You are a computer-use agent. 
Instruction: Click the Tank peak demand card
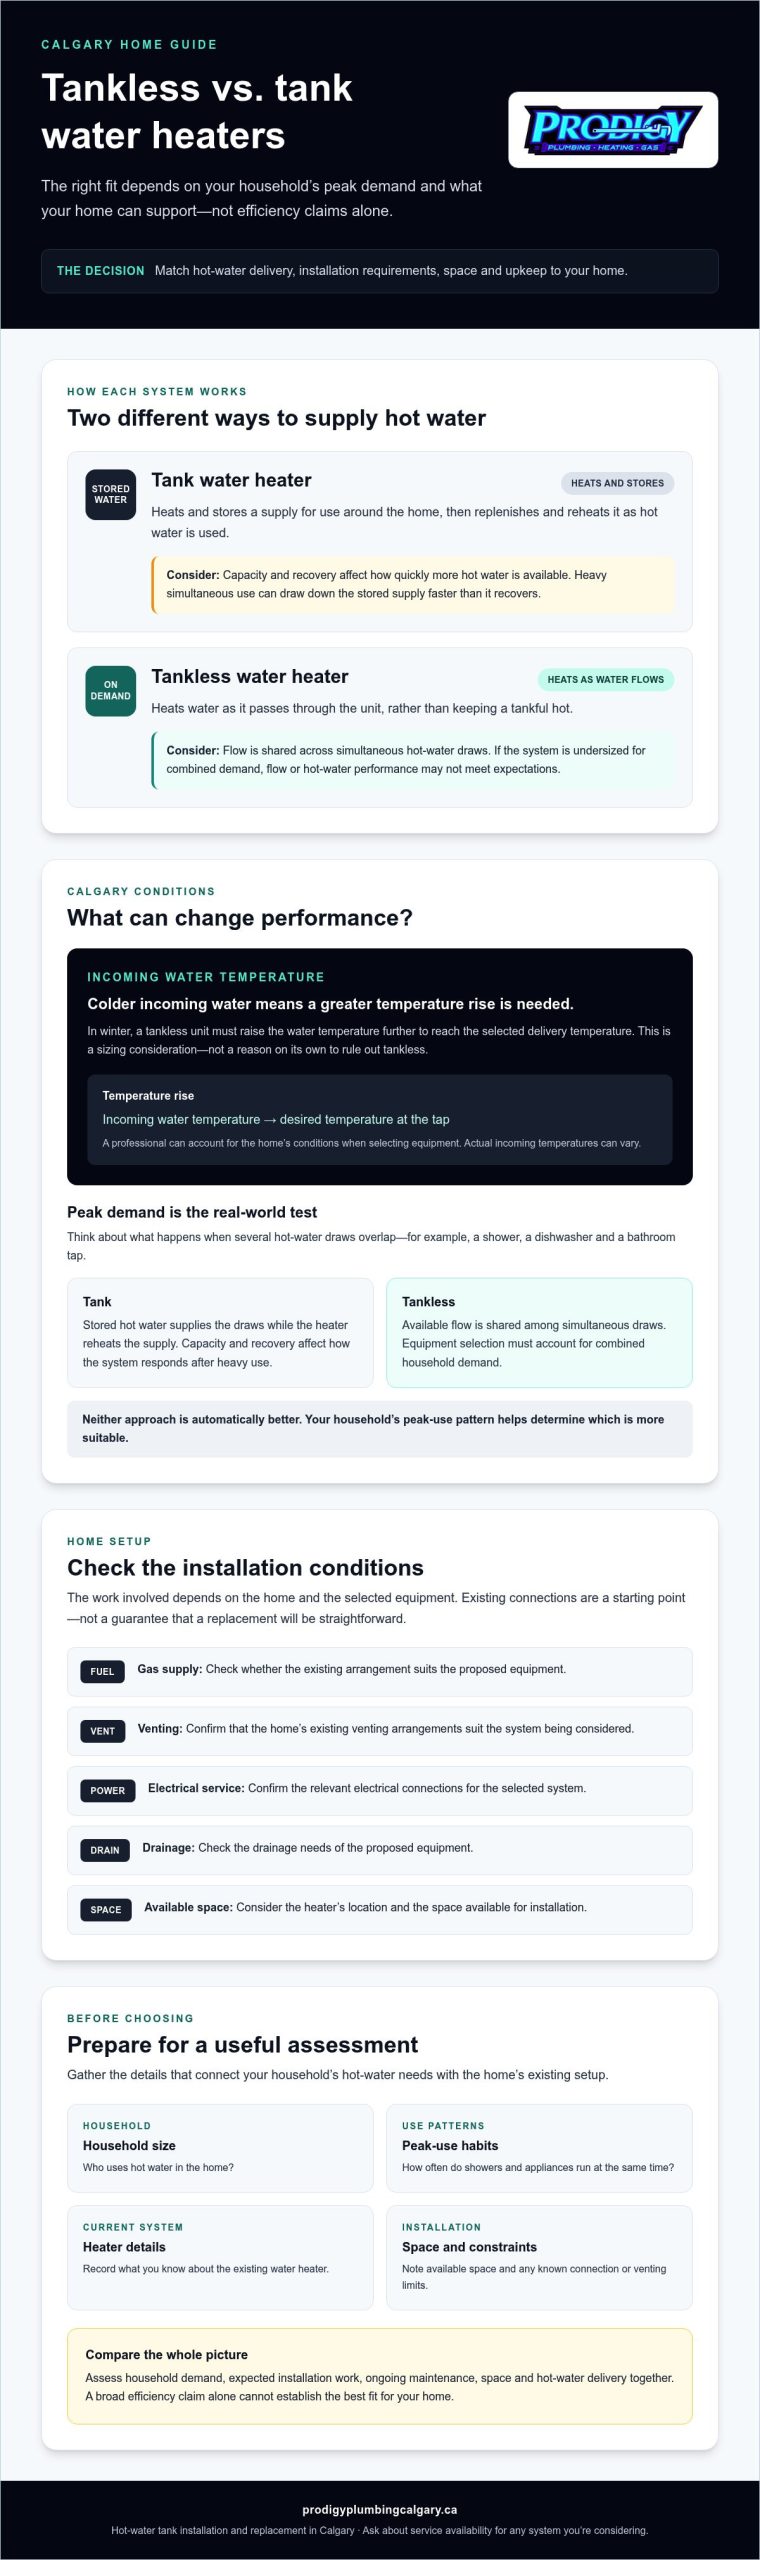(220, 1332)
